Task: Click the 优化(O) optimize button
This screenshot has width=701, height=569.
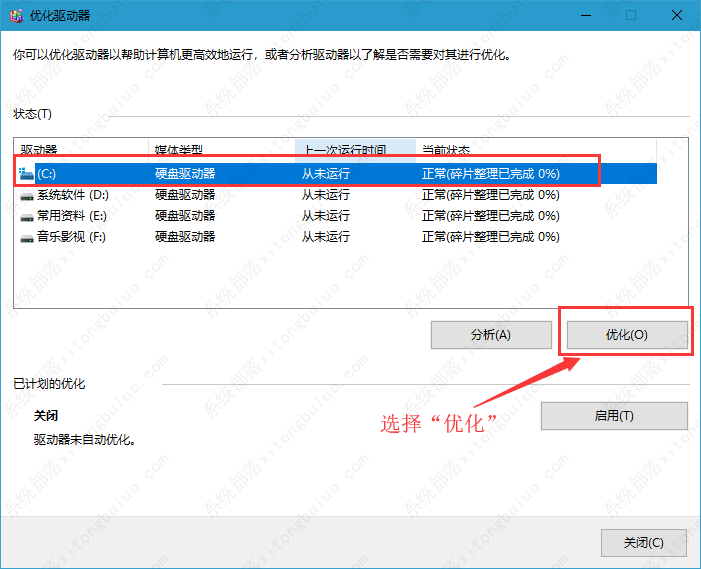Action: click(627, 335)
